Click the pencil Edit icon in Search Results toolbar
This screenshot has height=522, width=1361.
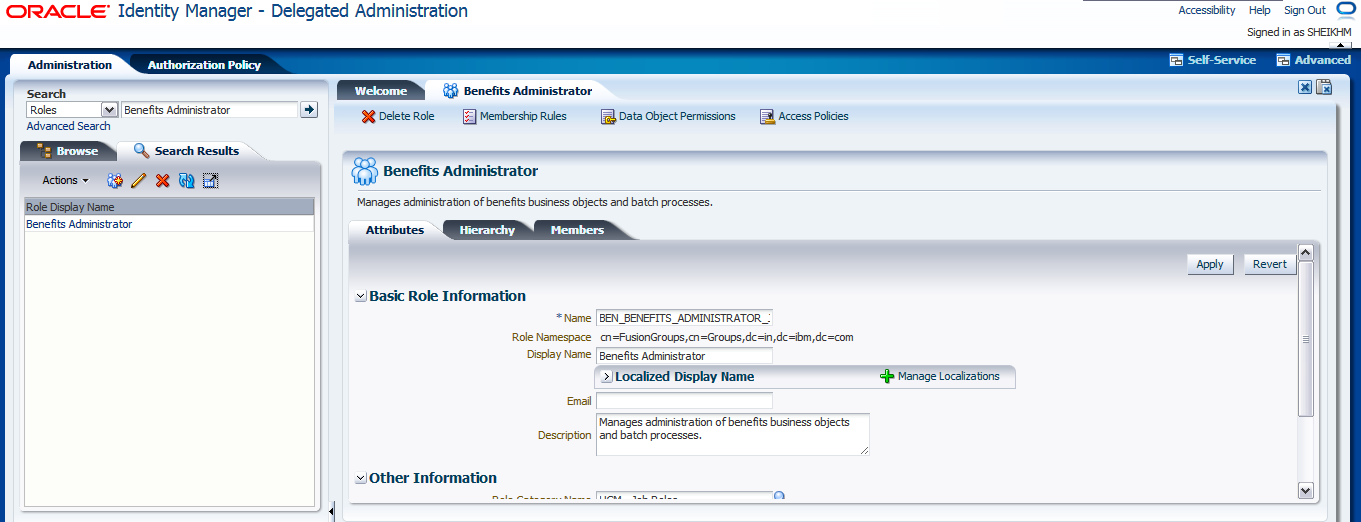[x=138, y=180]
